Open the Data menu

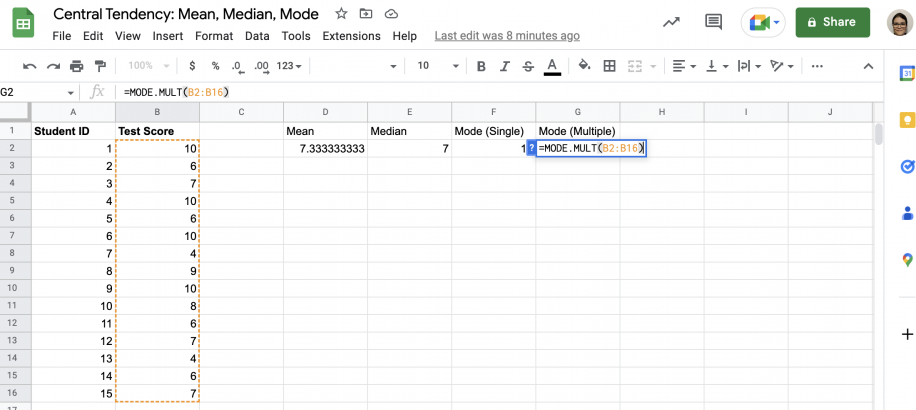click(x=257, y=36)
